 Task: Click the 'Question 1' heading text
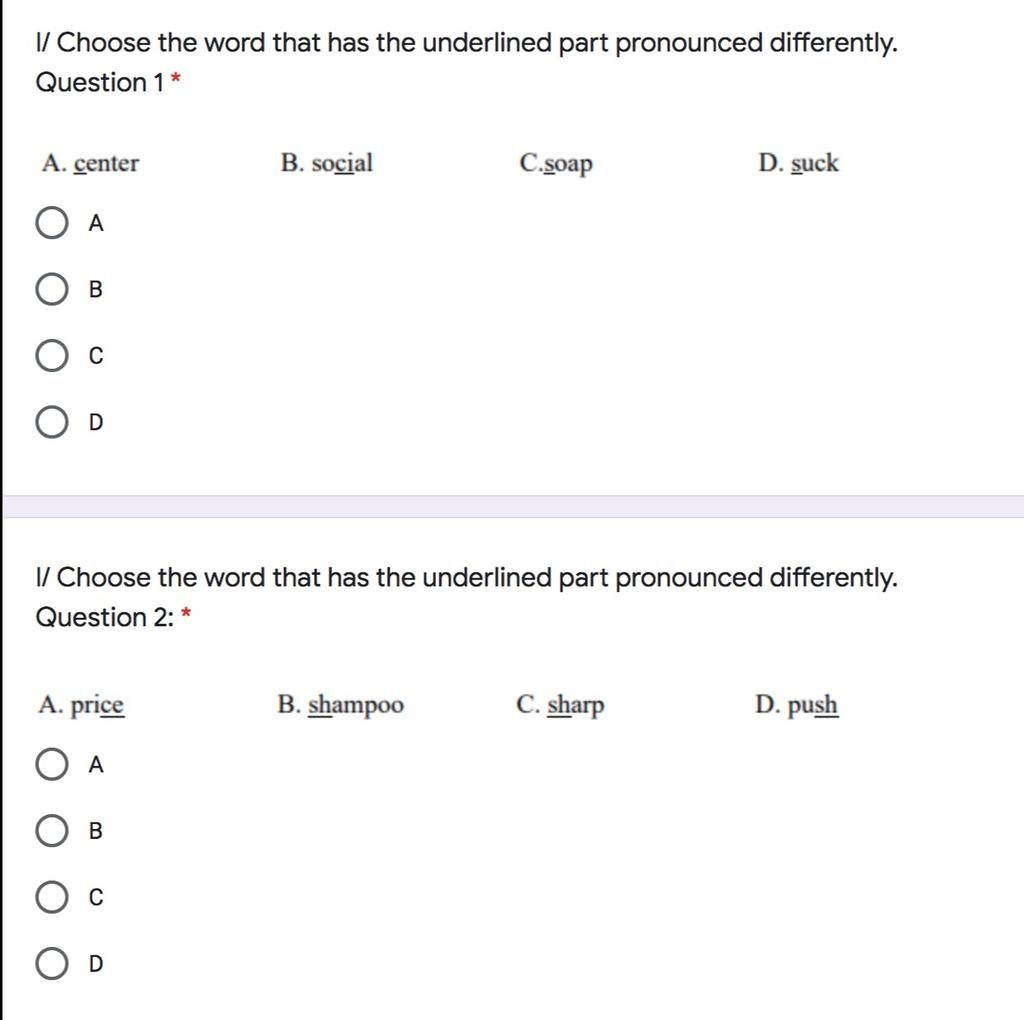point(99,82)
